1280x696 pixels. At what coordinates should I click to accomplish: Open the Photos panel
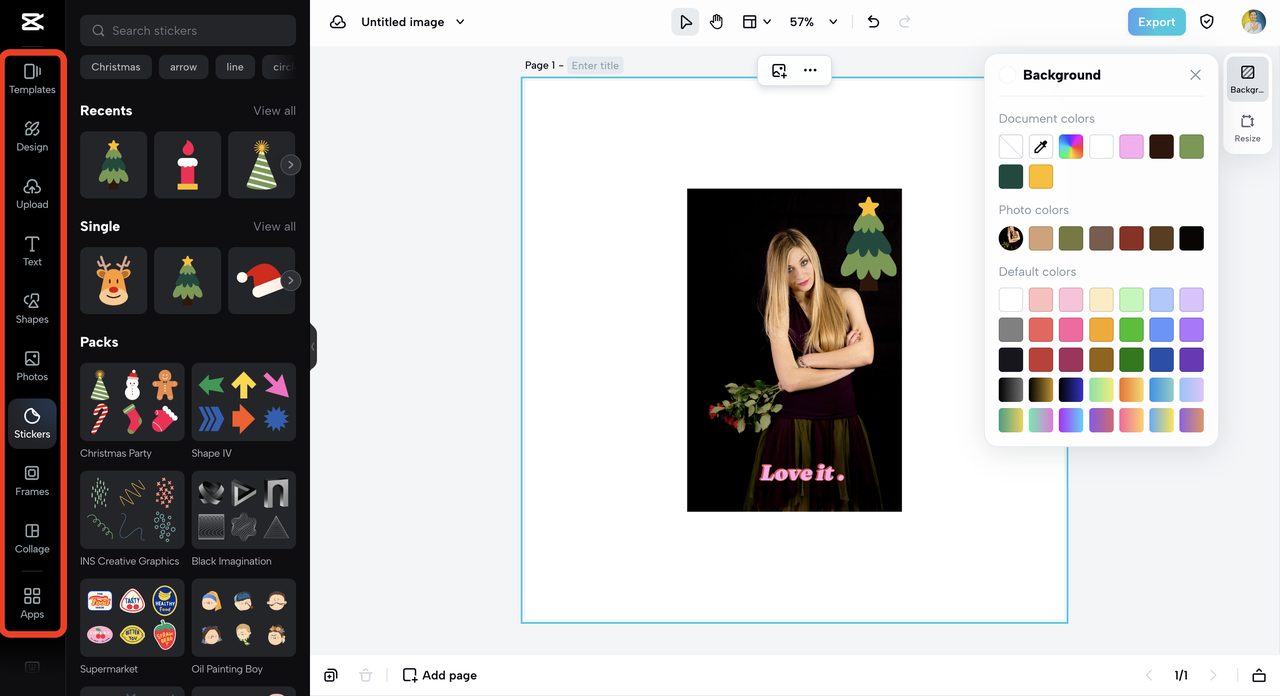tap(32, 366)
